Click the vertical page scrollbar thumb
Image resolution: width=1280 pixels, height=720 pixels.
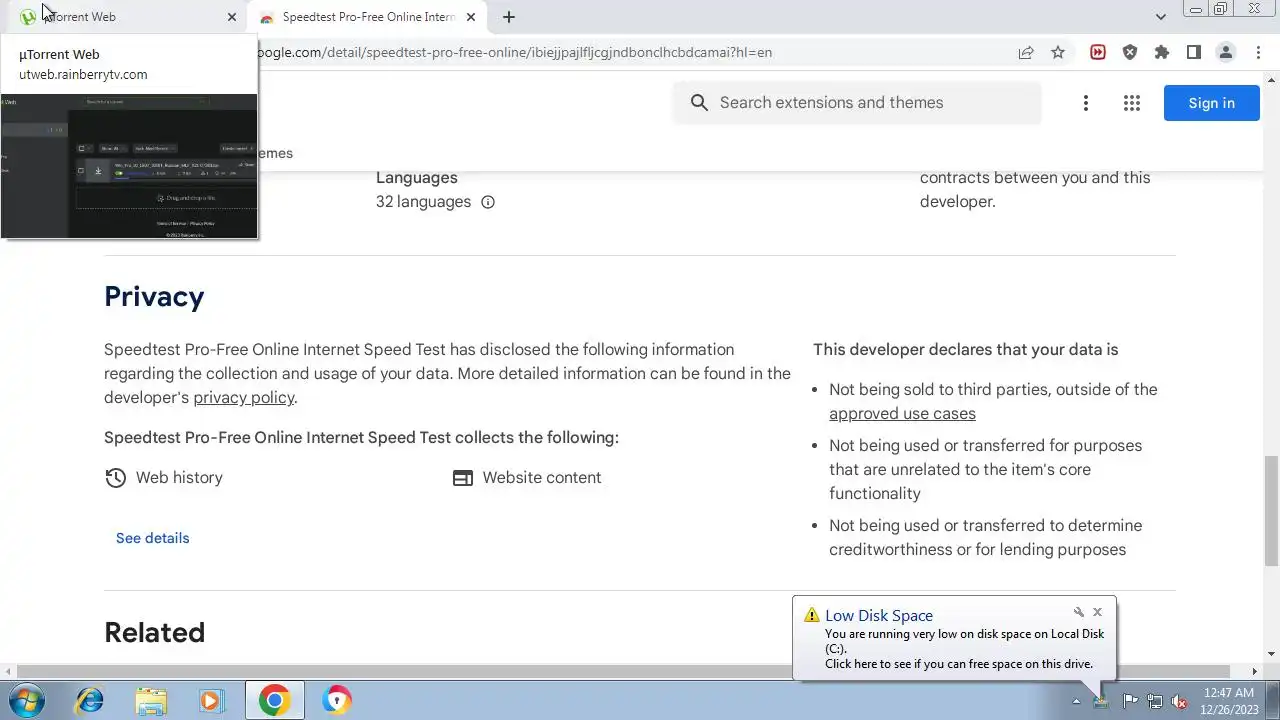tap(1271, 510)
